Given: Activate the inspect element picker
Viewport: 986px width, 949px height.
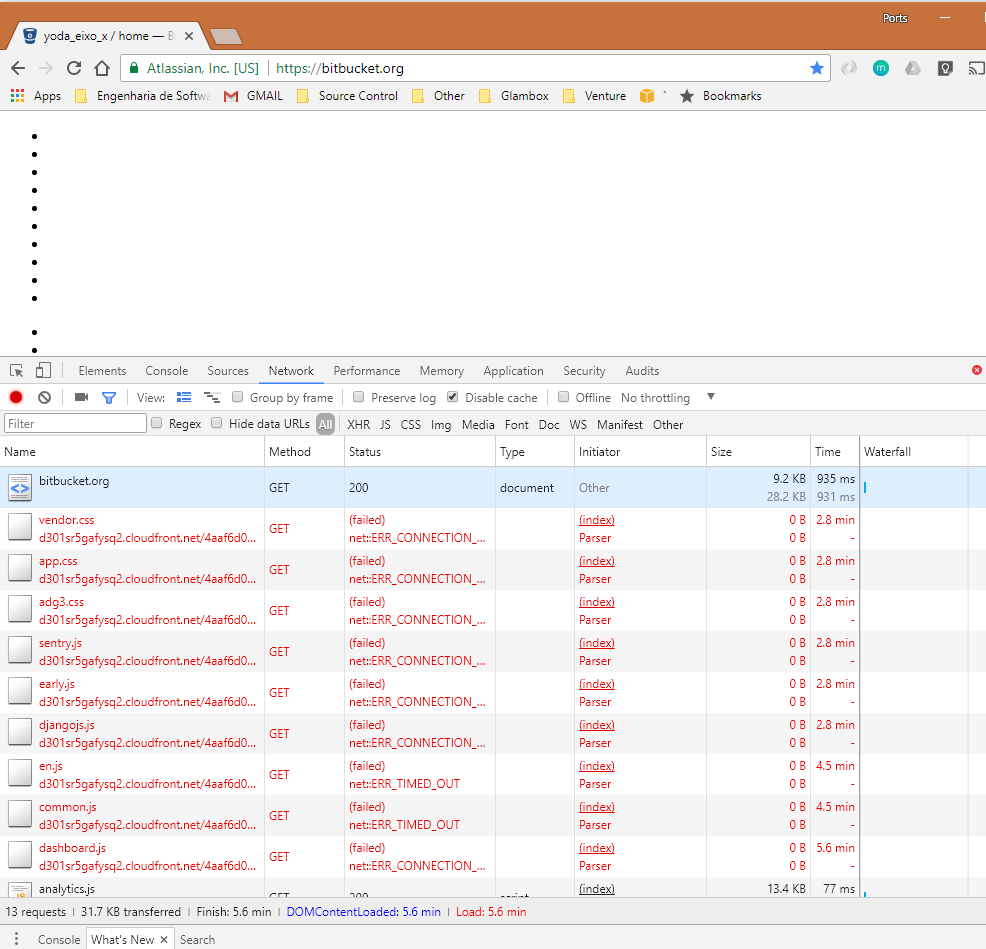Looking at the screenshot, I should tap(17, 371).
